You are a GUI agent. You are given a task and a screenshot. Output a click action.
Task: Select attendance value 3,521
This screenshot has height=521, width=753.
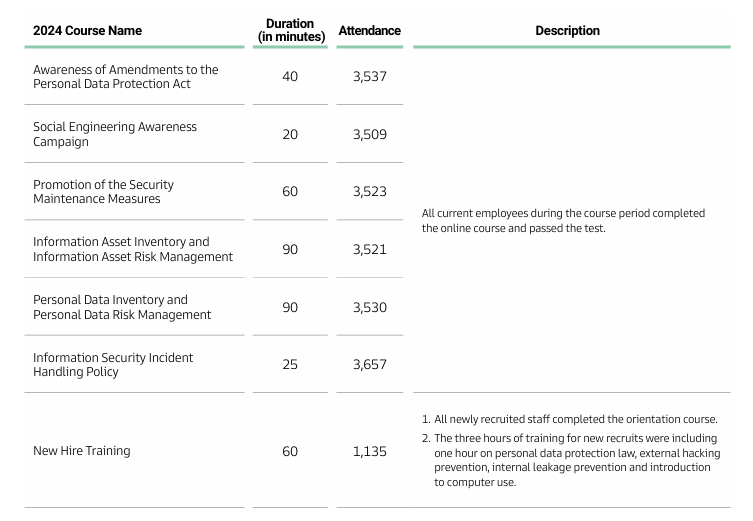tap(369, 249)
